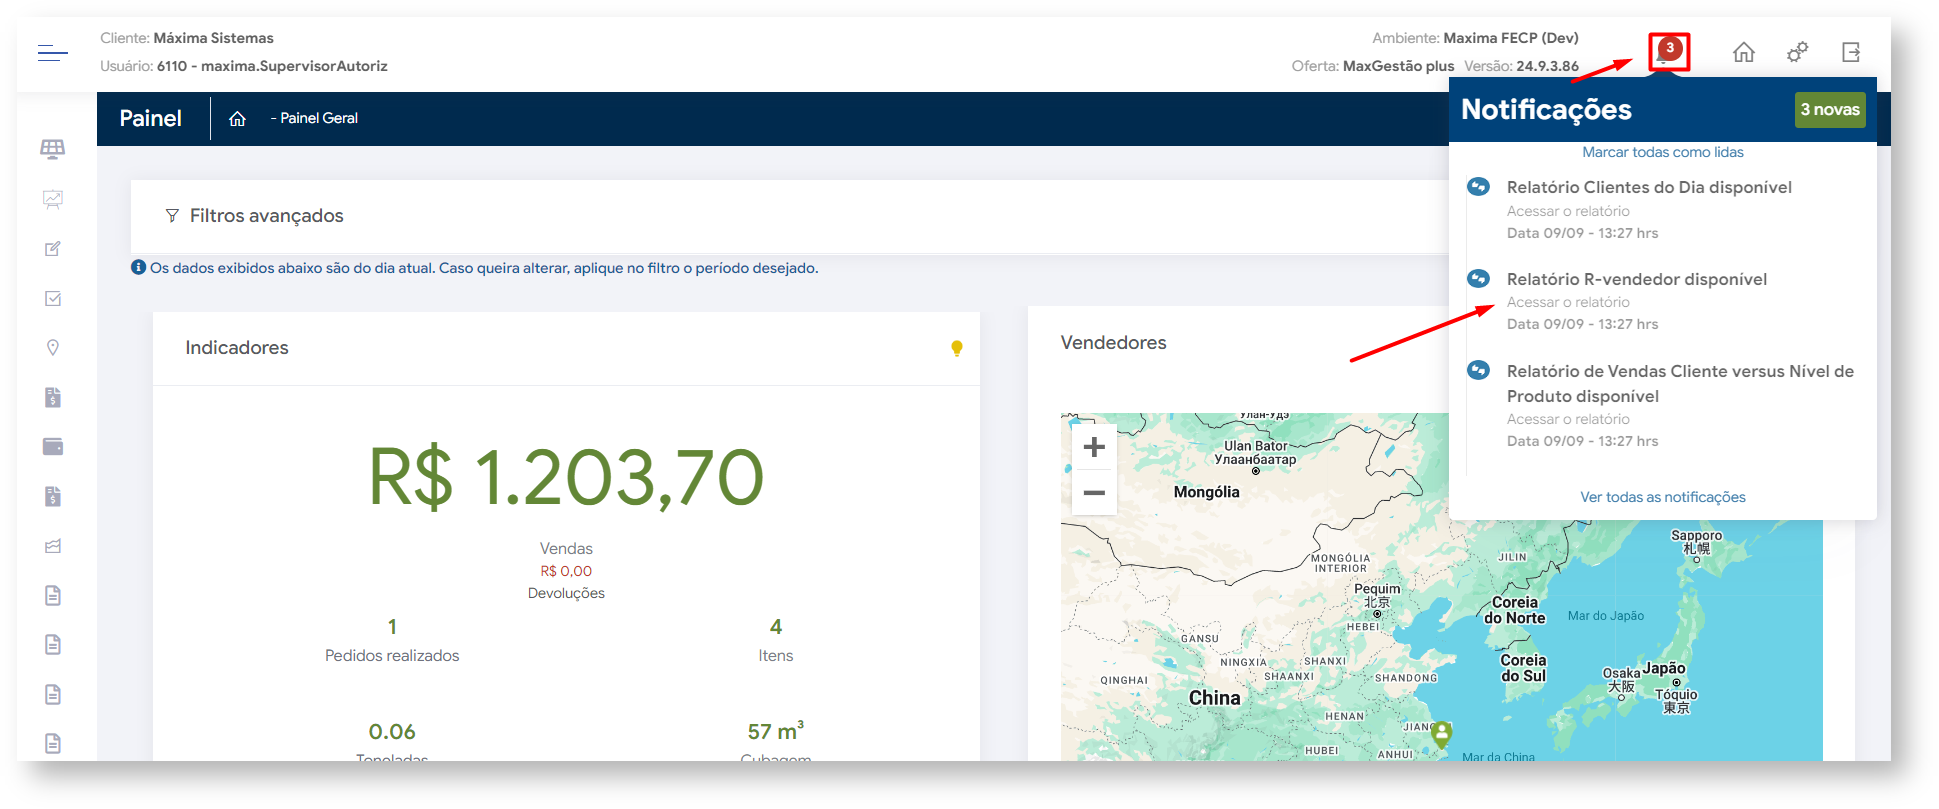1939x809 pixels.
Task: Open the wallet sidebar icon
Action: [x=53, y=447]
